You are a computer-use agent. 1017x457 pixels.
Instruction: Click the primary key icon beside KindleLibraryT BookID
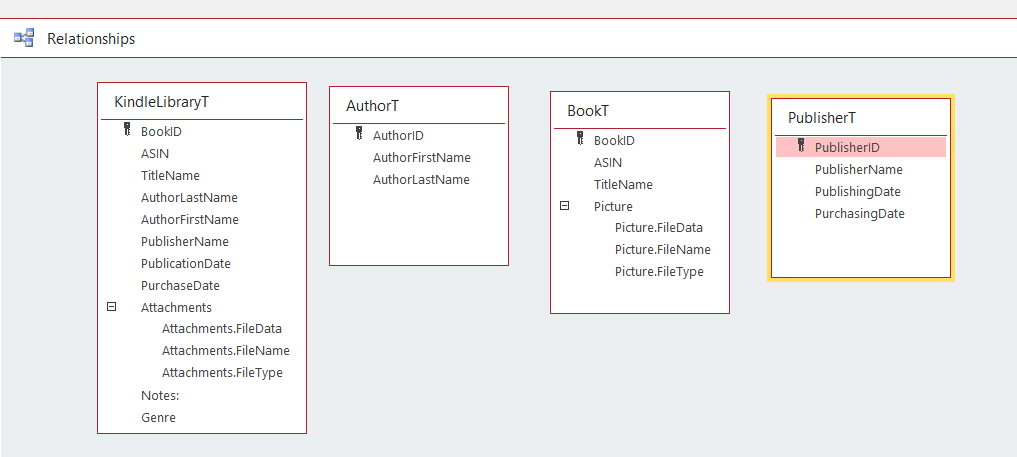point(127,130)
